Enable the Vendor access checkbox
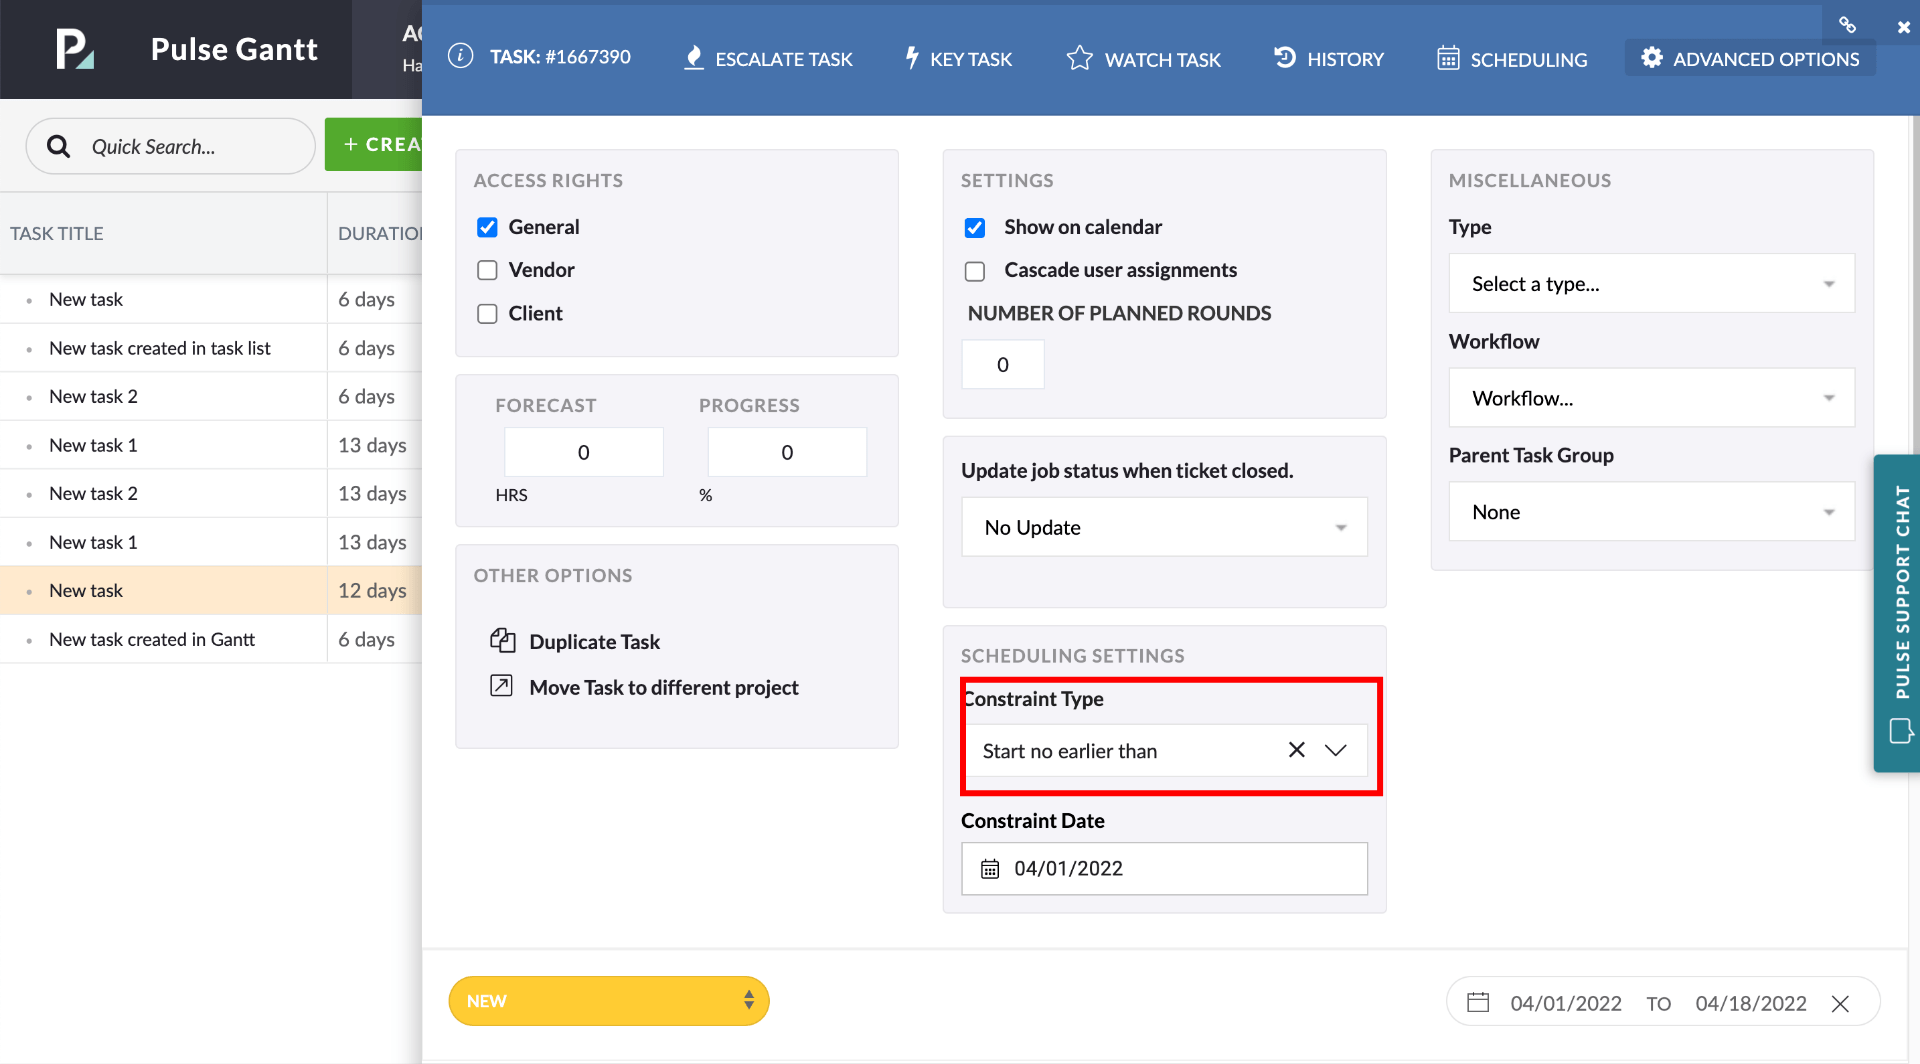Image resolution: width=1920 pixels, height=1064 pixels. point(487,270)
